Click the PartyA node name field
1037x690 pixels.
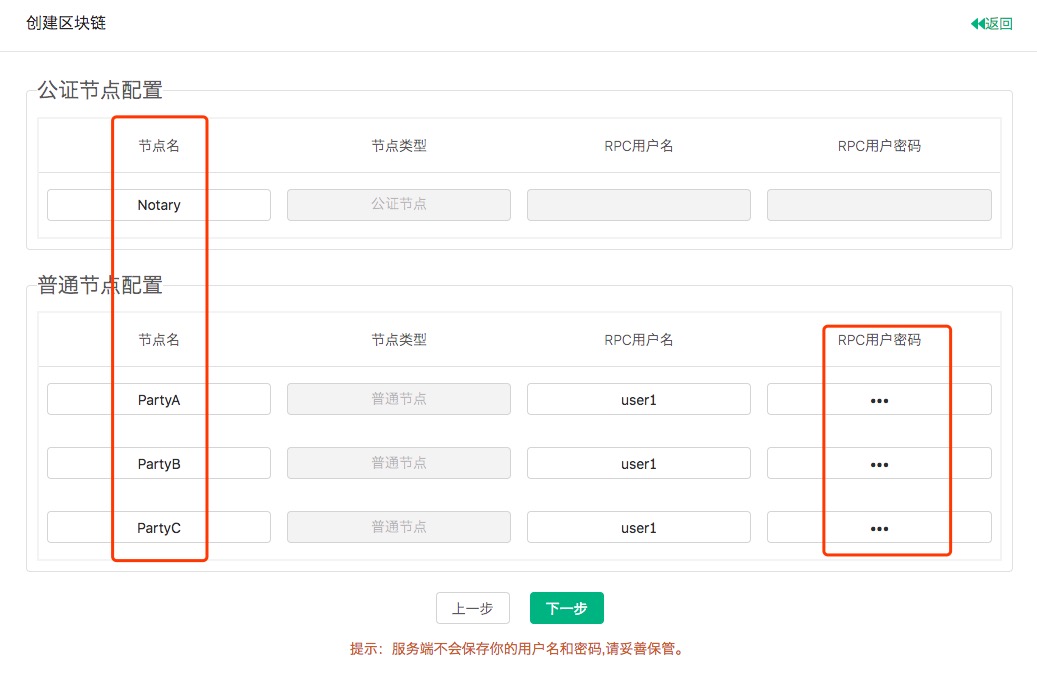click(159, 400)
